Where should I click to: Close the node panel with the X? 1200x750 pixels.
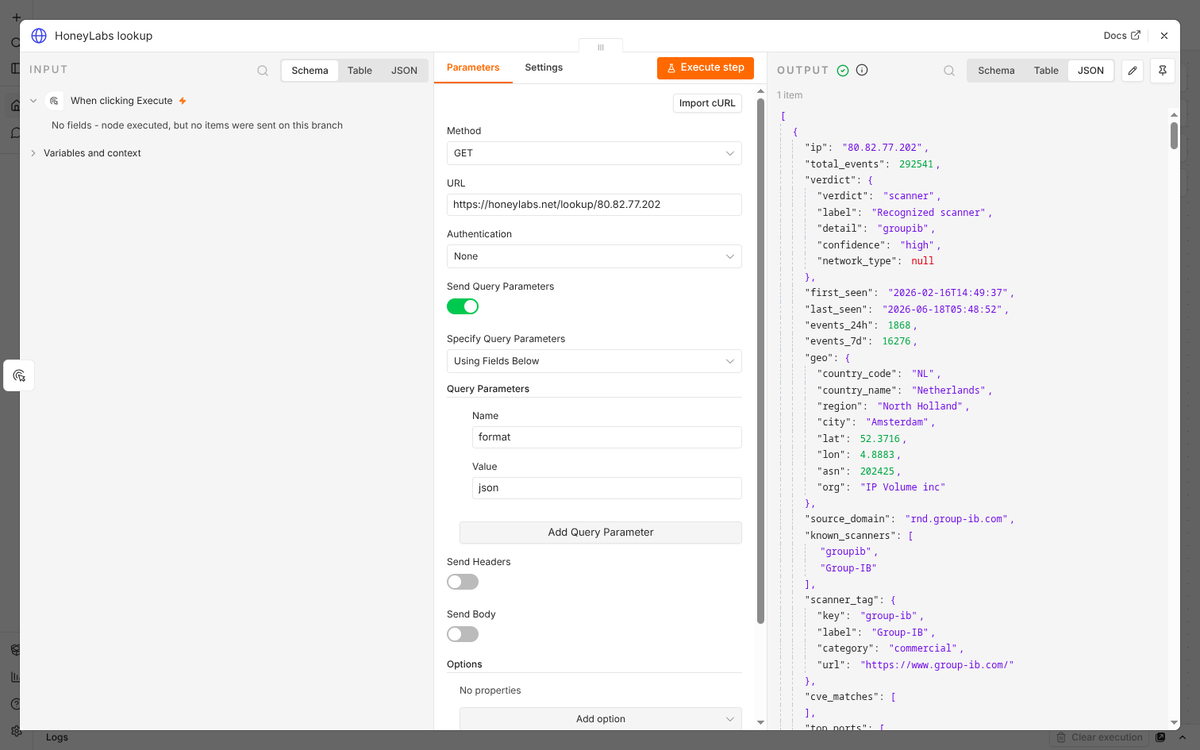[x=1164, y=36]
